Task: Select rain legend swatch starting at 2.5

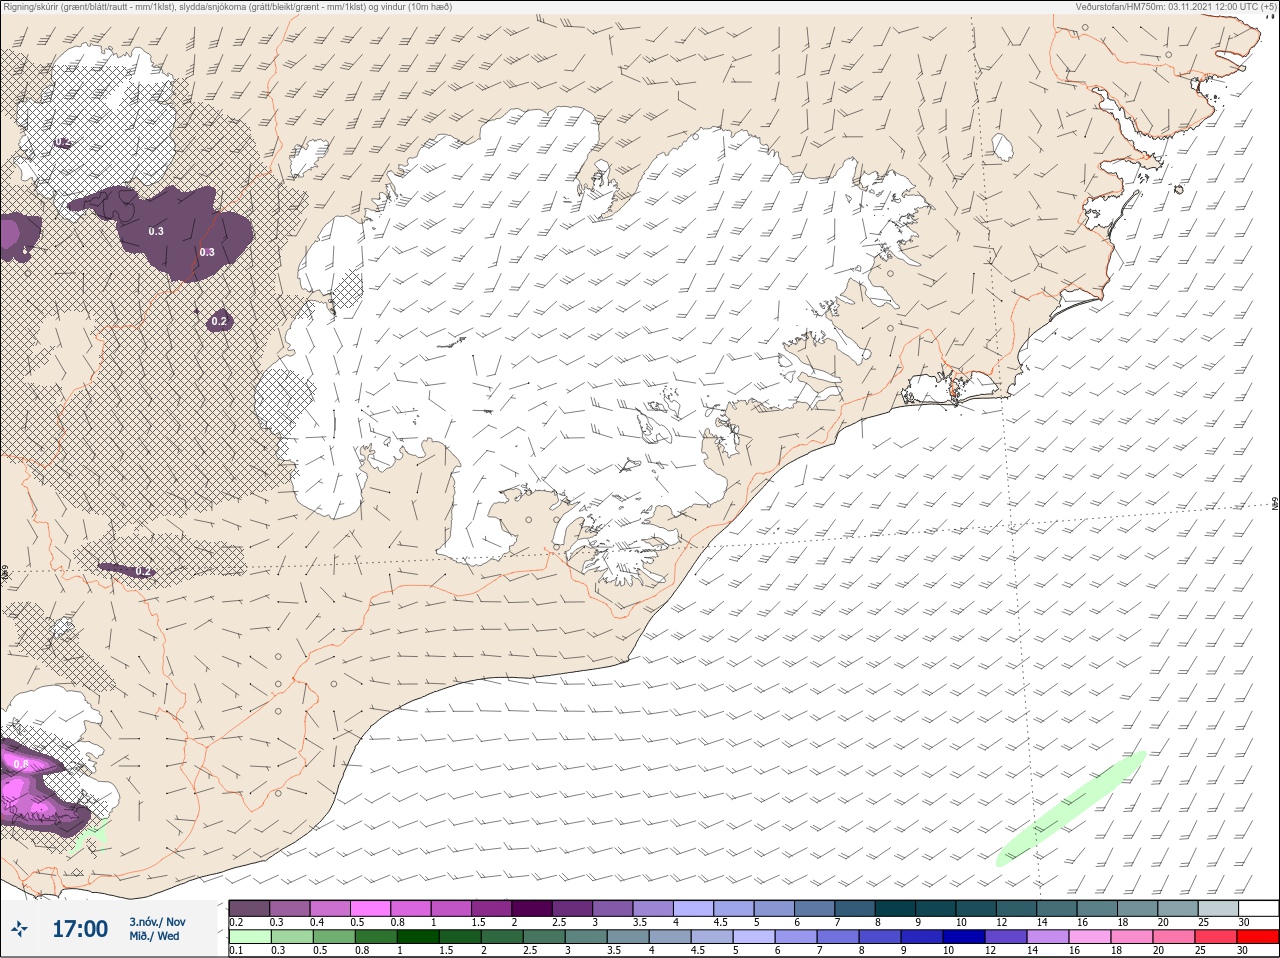Action: click(x=543, y=937)
